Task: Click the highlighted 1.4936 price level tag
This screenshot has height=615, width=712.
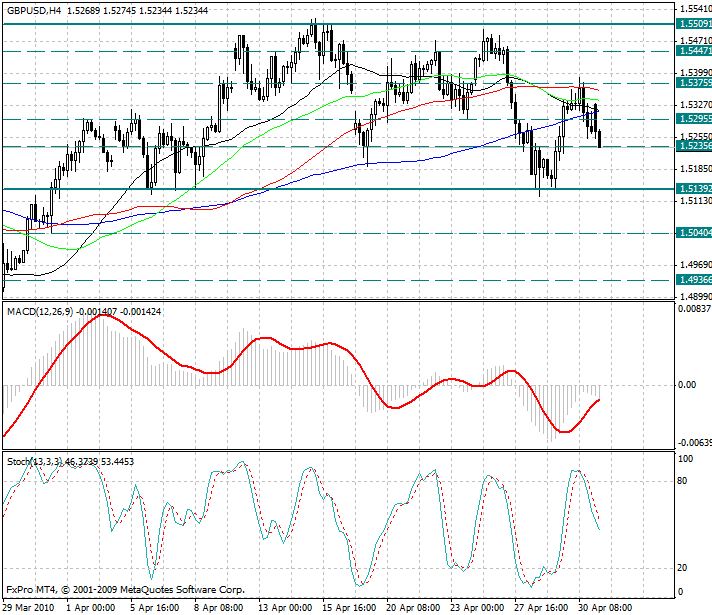Action: point(694,280)
